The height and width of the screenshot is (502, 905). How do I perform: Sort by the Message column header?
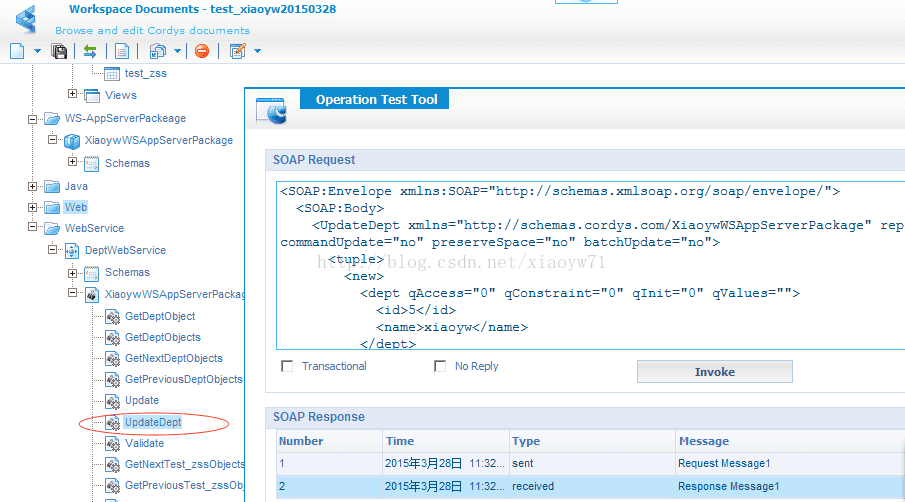click(790, 441)
